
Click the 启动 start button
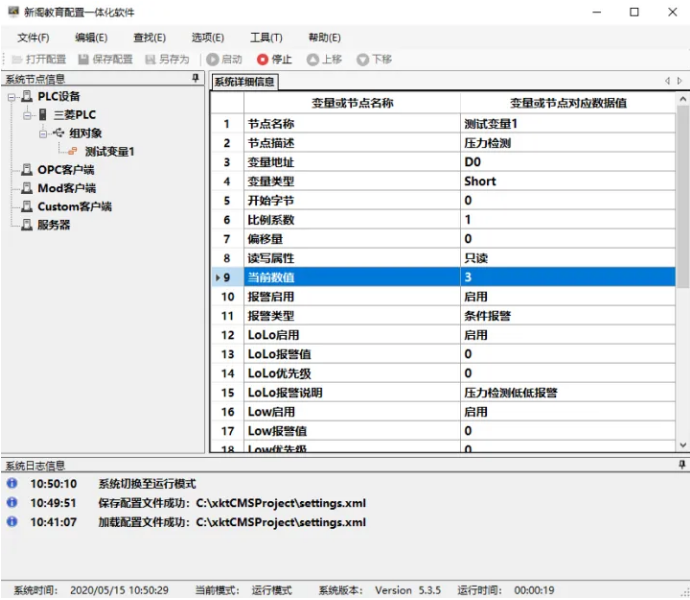click(x=224, y=59)
